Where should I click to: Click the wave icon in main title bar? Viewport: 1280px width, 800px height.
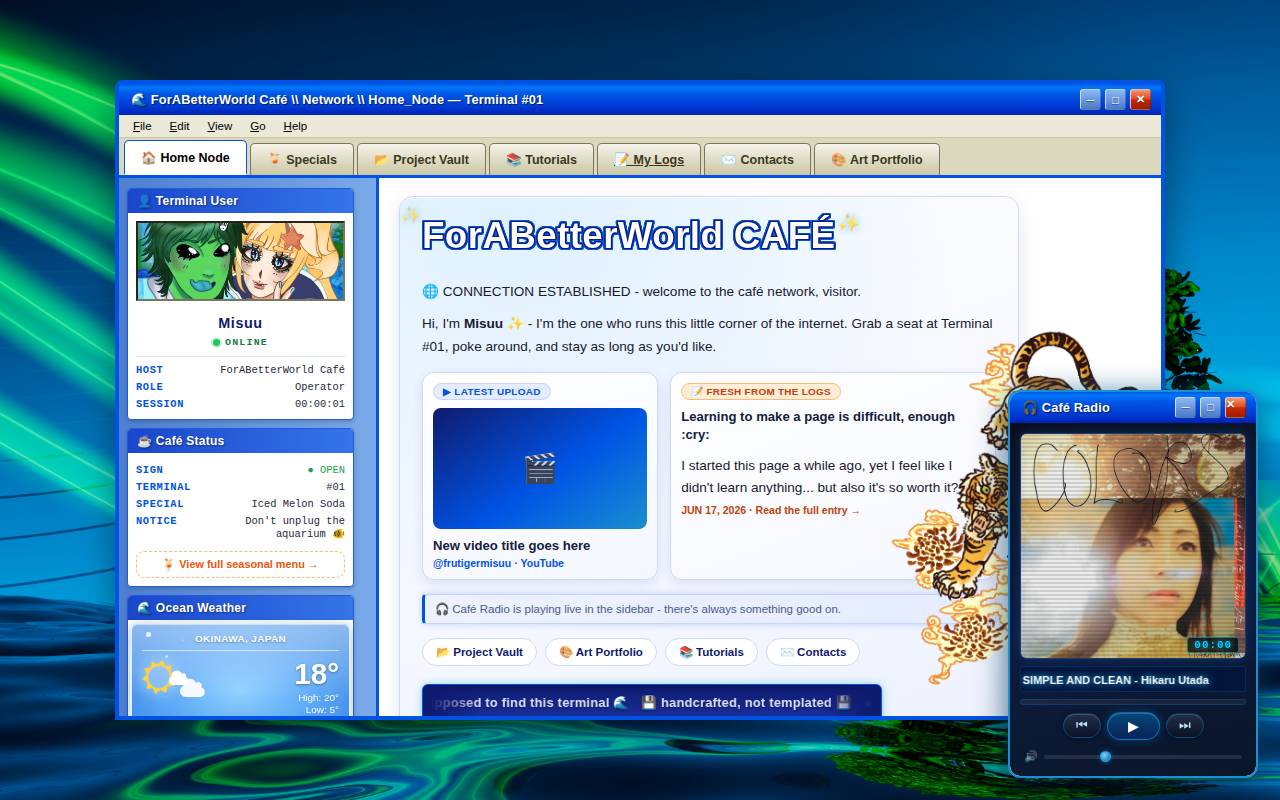coord(138,100)
